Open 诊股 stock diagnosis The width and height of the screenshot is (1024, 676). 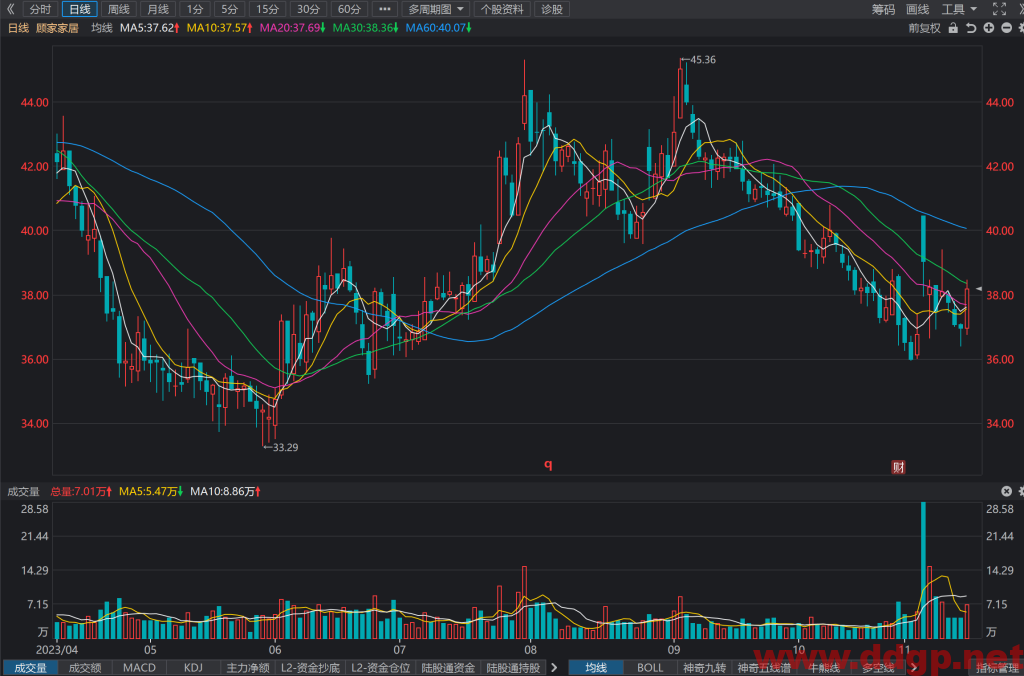pyautogui.click(x=552, y=9)
